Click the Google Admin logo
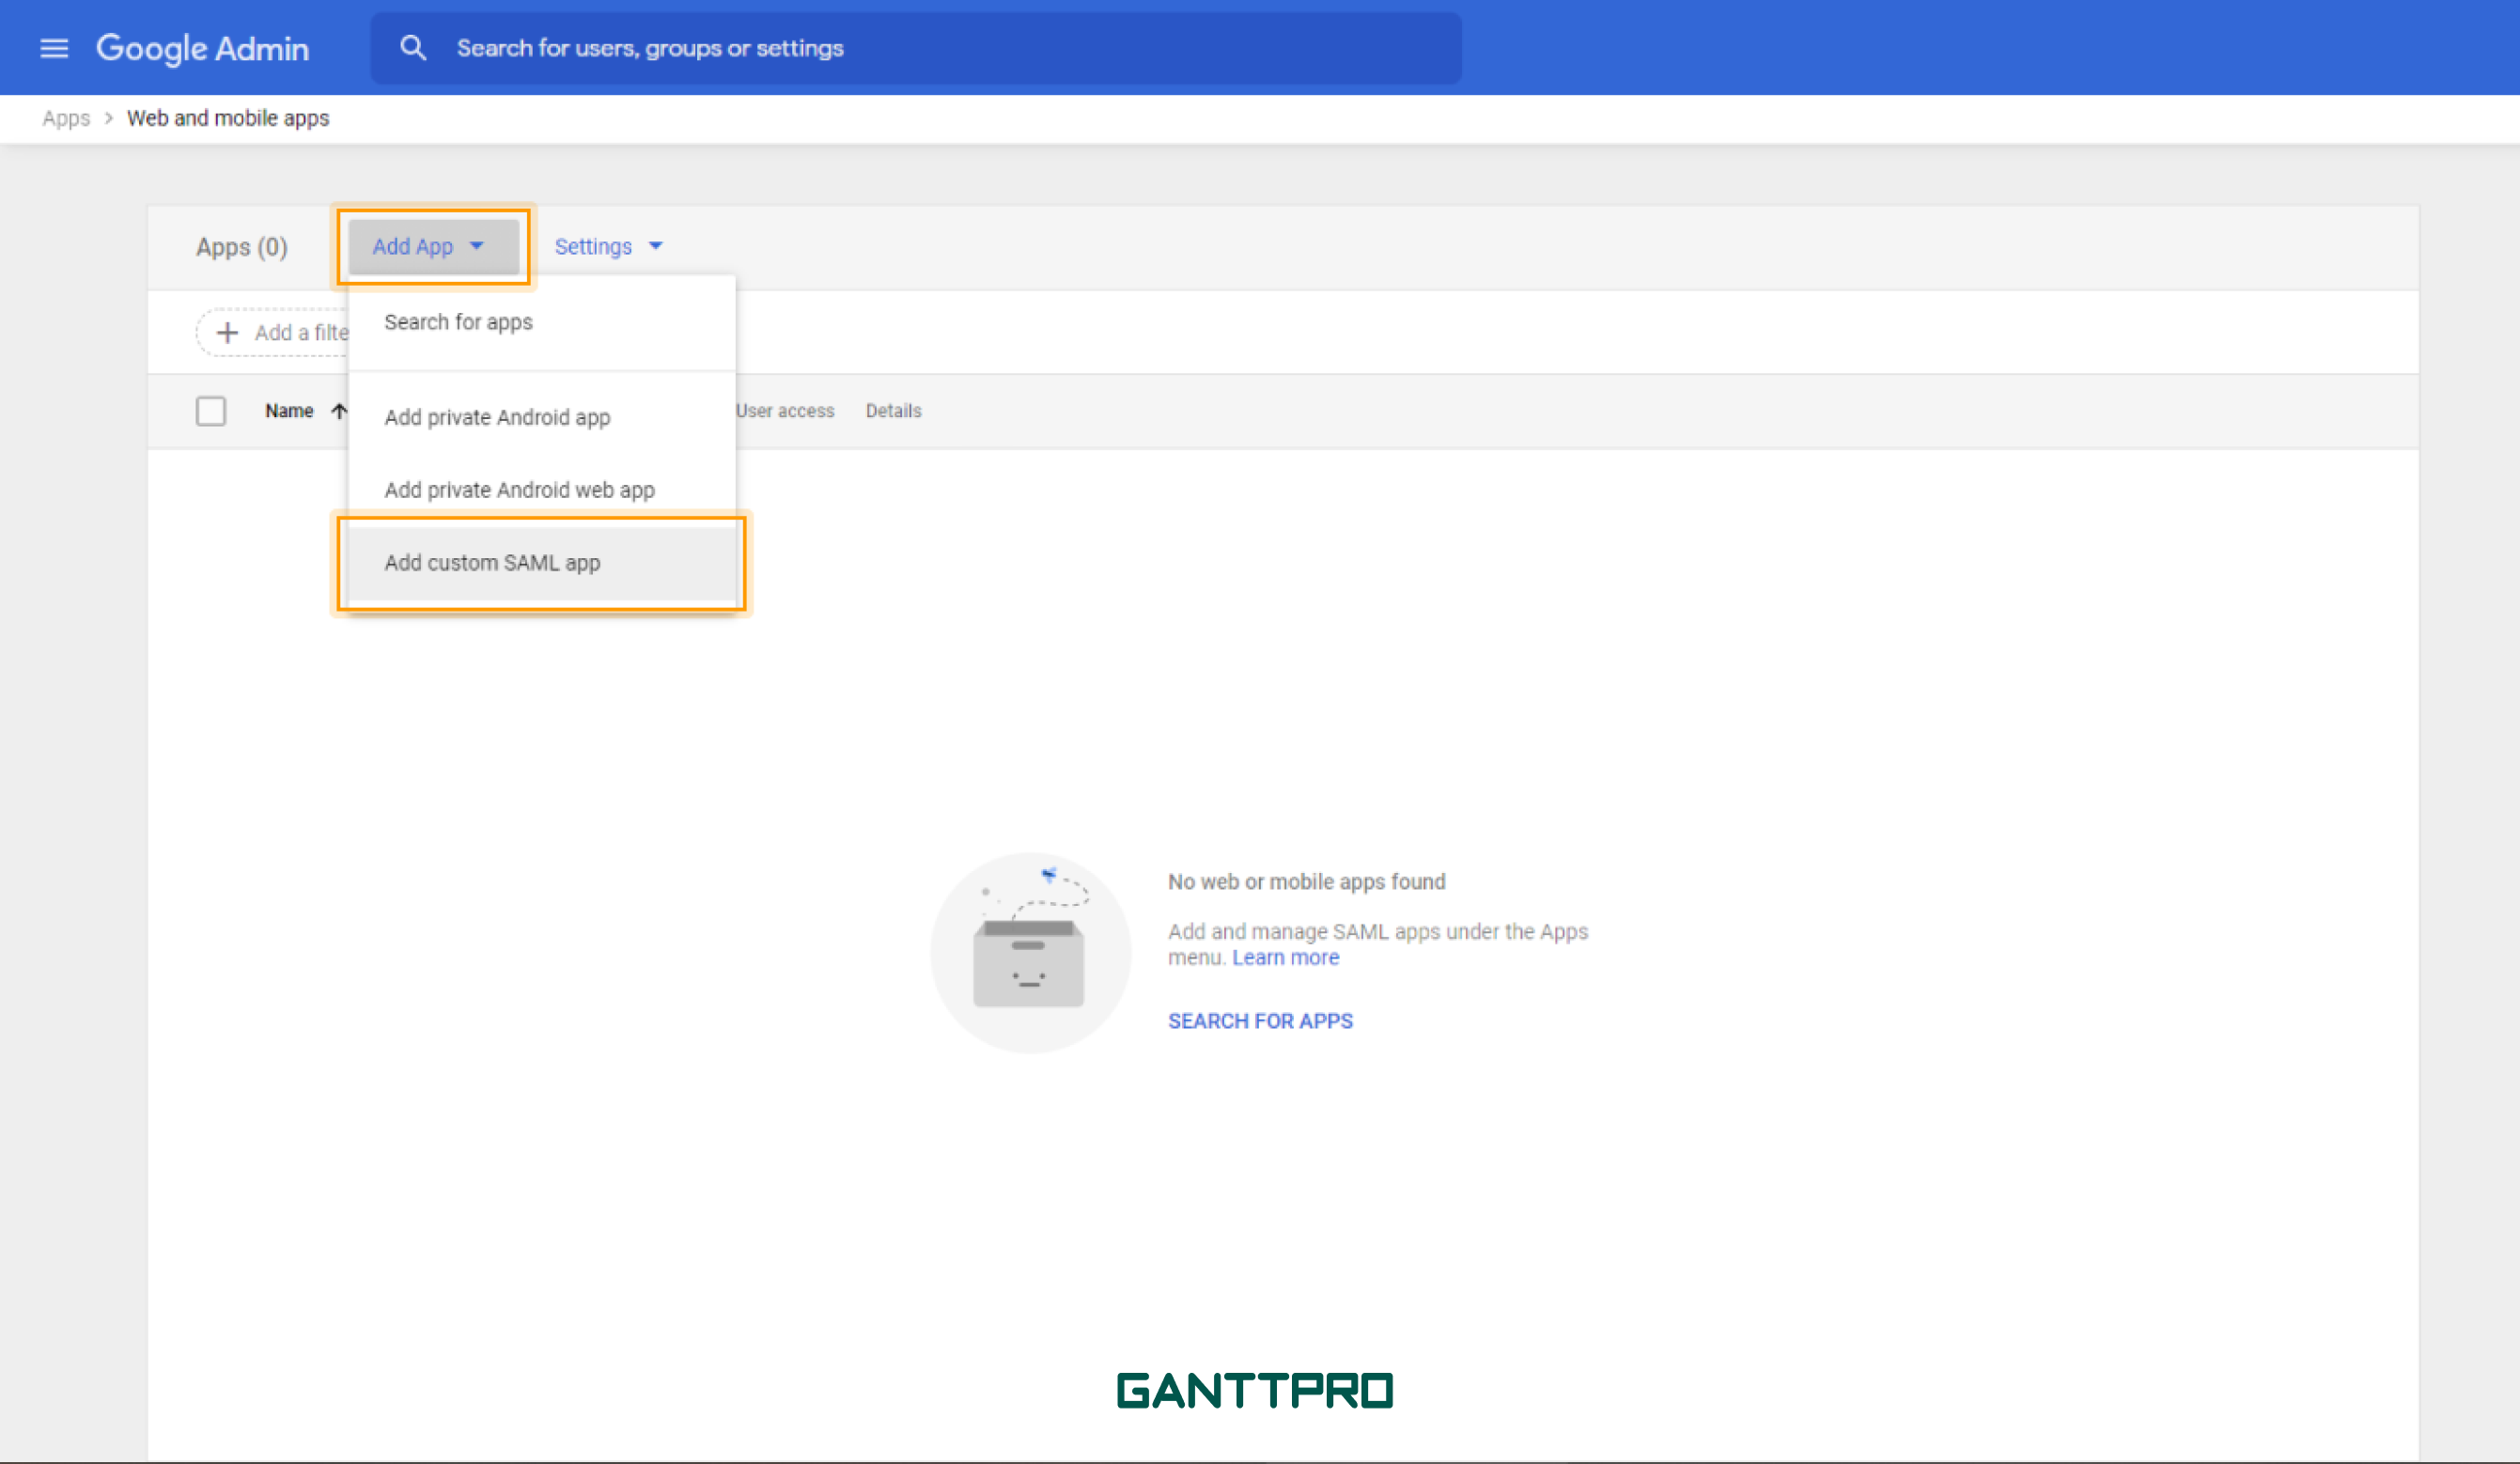Image resolution: width=2520 pixels, height=1464 pixels. coord(202,48)
